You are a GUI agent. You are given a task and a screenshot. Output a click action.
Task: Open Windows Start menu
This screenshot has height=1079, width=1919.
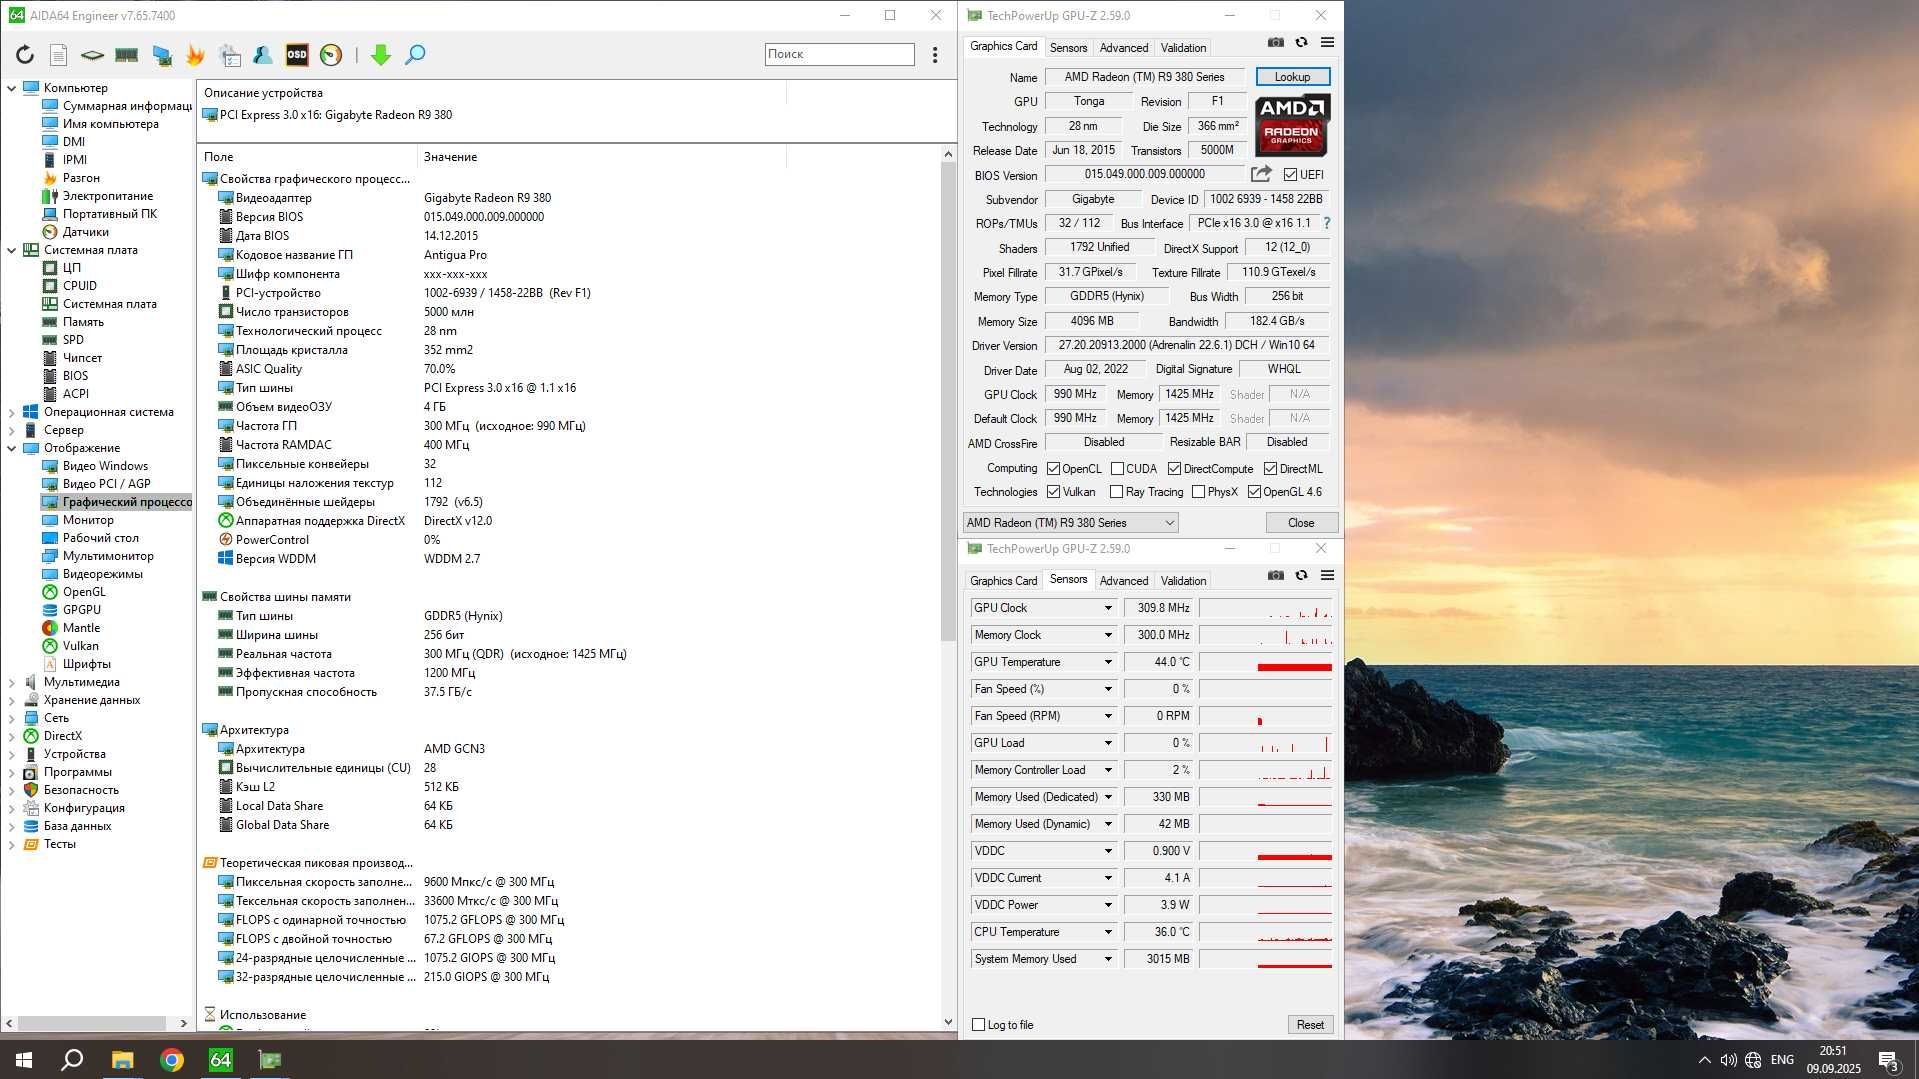point(24,1060)
